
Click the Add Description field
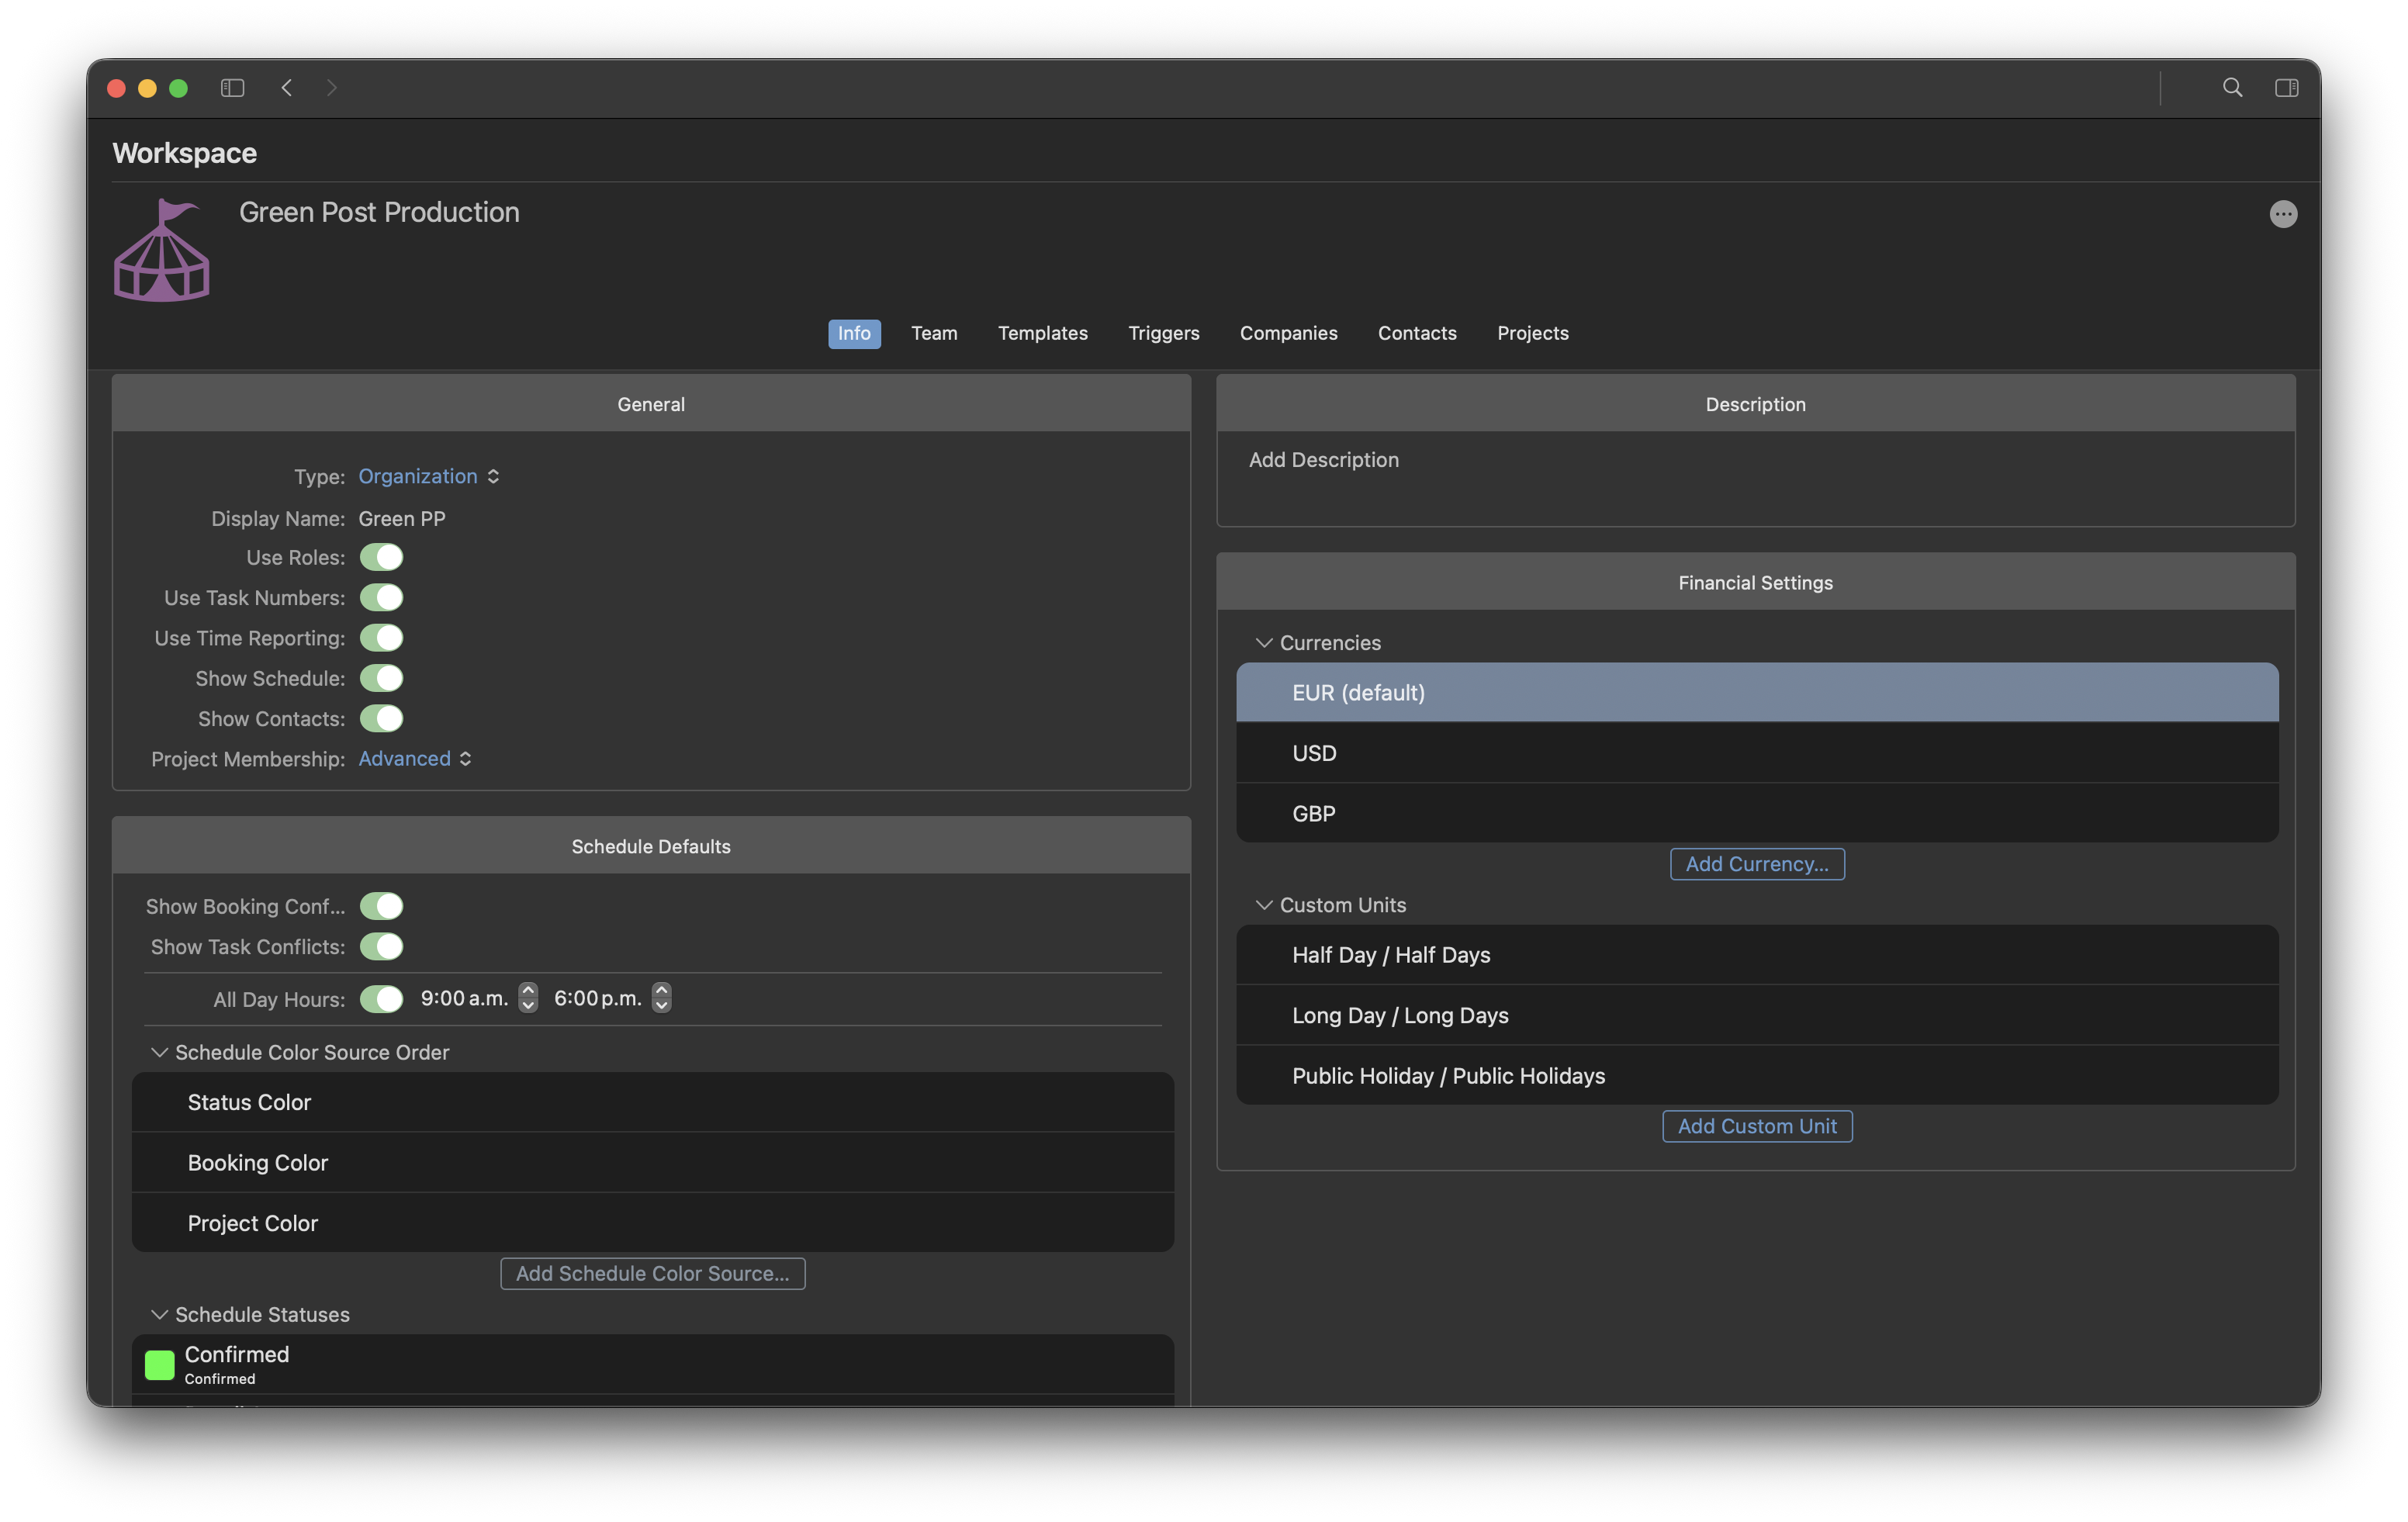point(1323,460)
